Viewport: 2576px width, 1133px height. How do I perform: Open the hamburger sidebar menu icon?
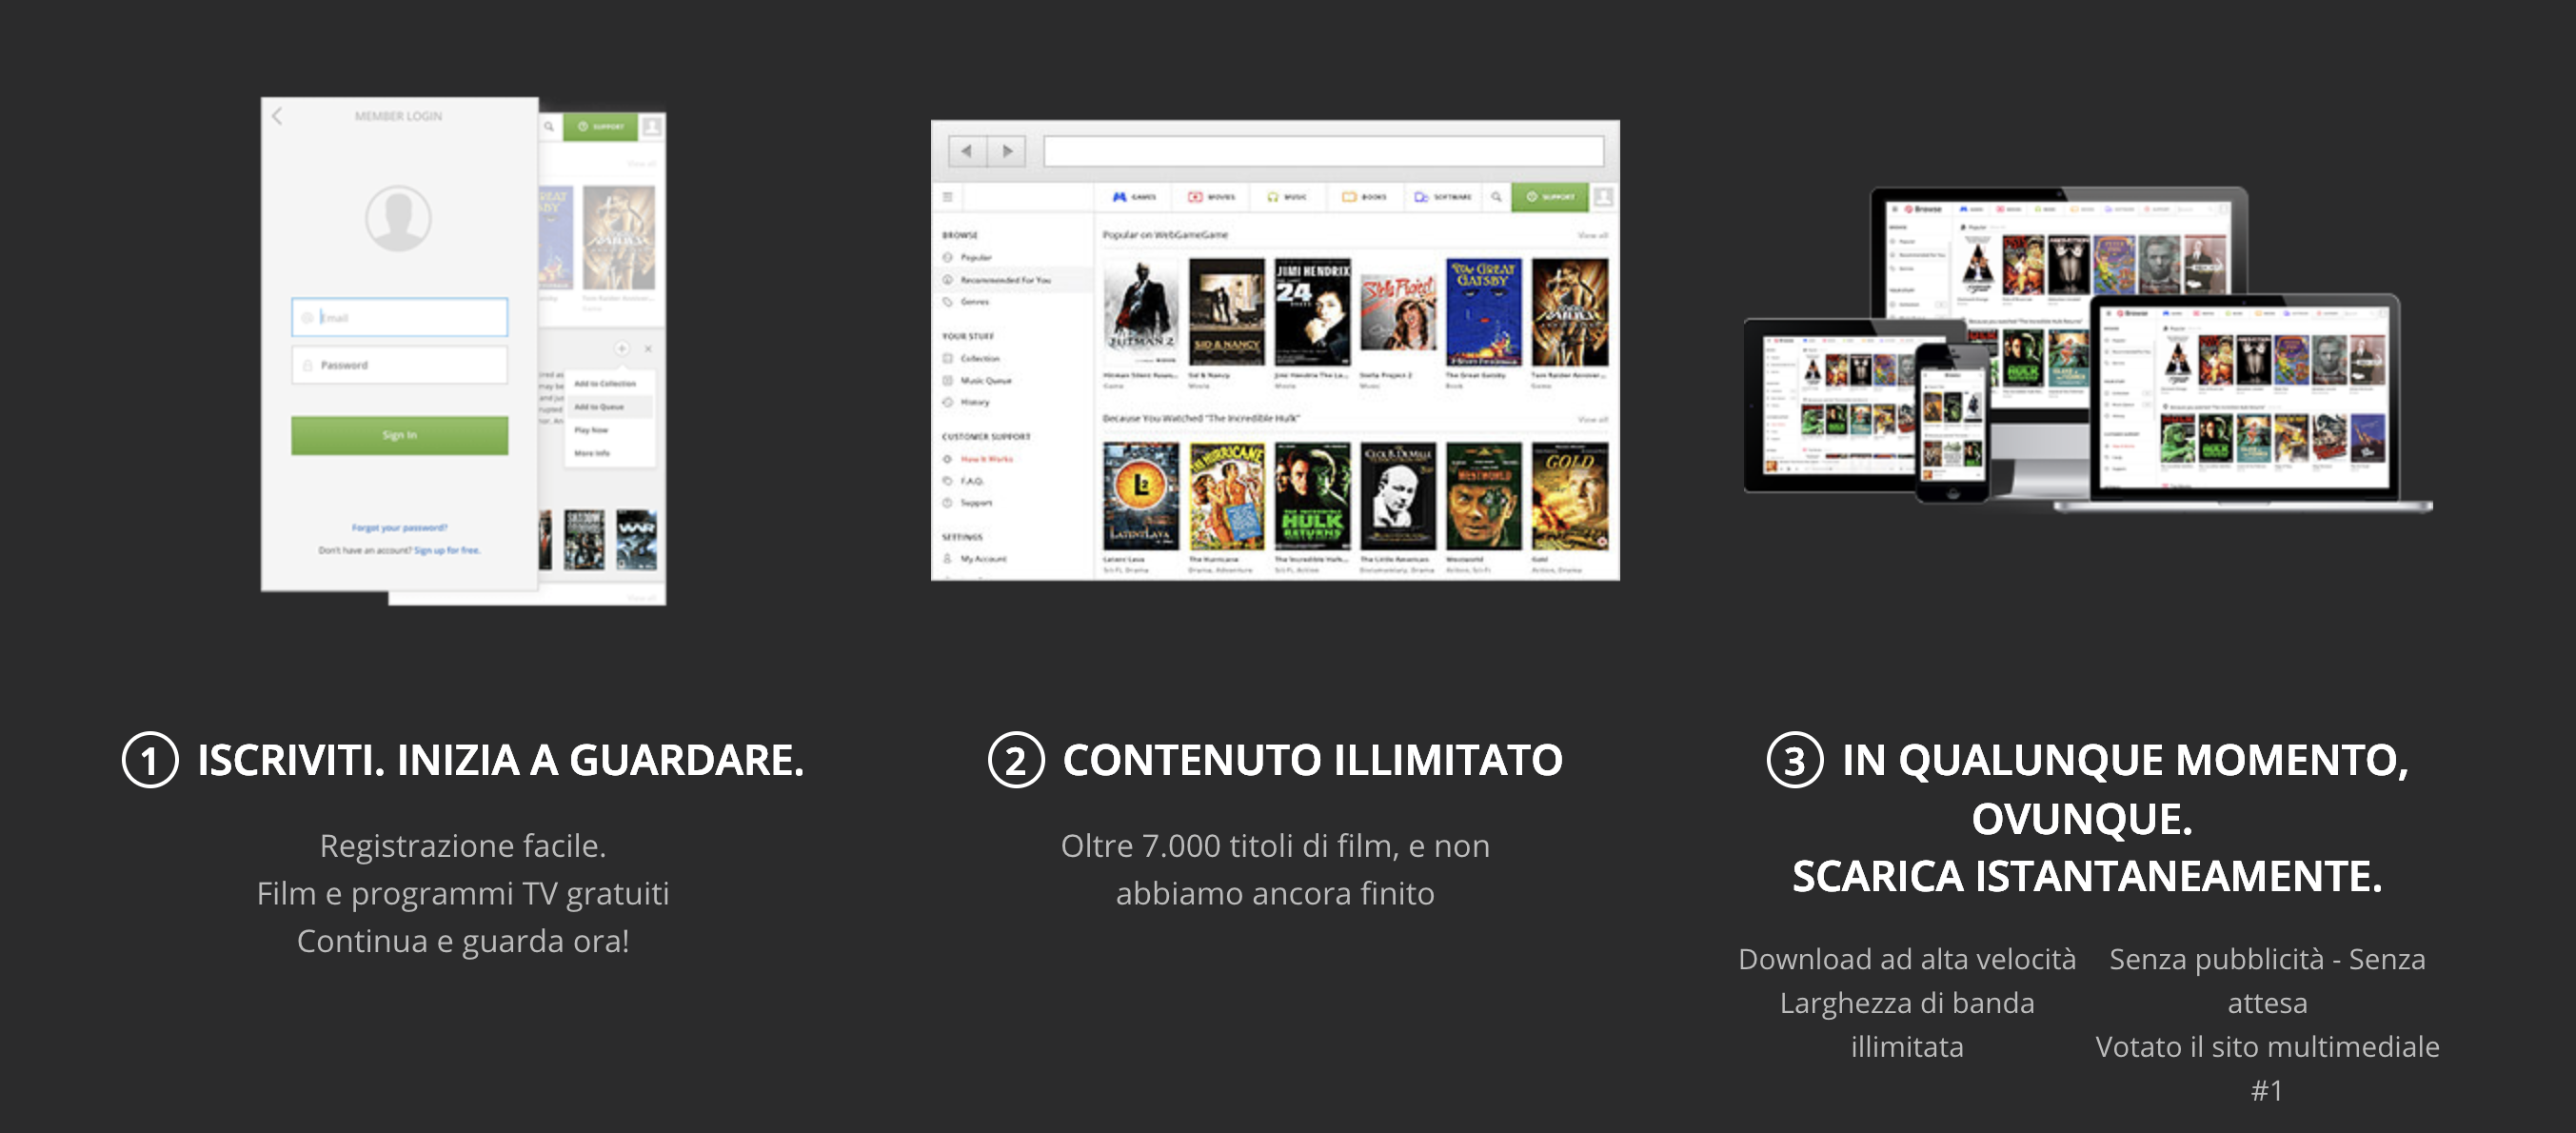[947, 197]
